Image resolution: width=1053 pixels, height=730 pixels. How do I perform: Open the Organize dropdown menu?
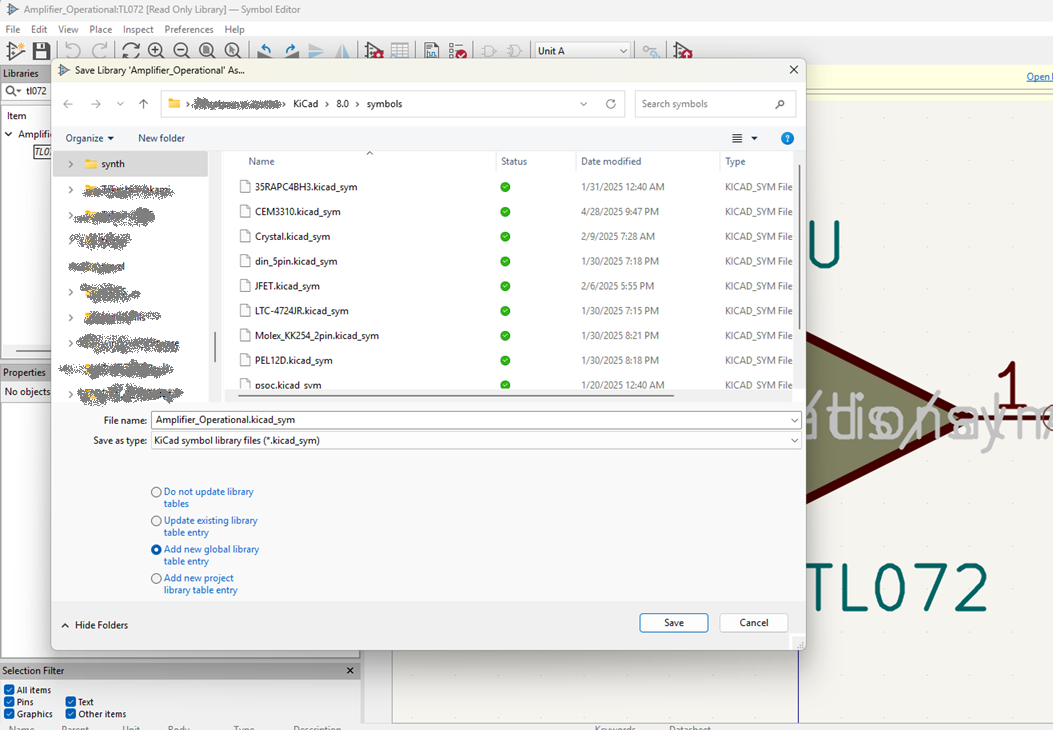89,138
